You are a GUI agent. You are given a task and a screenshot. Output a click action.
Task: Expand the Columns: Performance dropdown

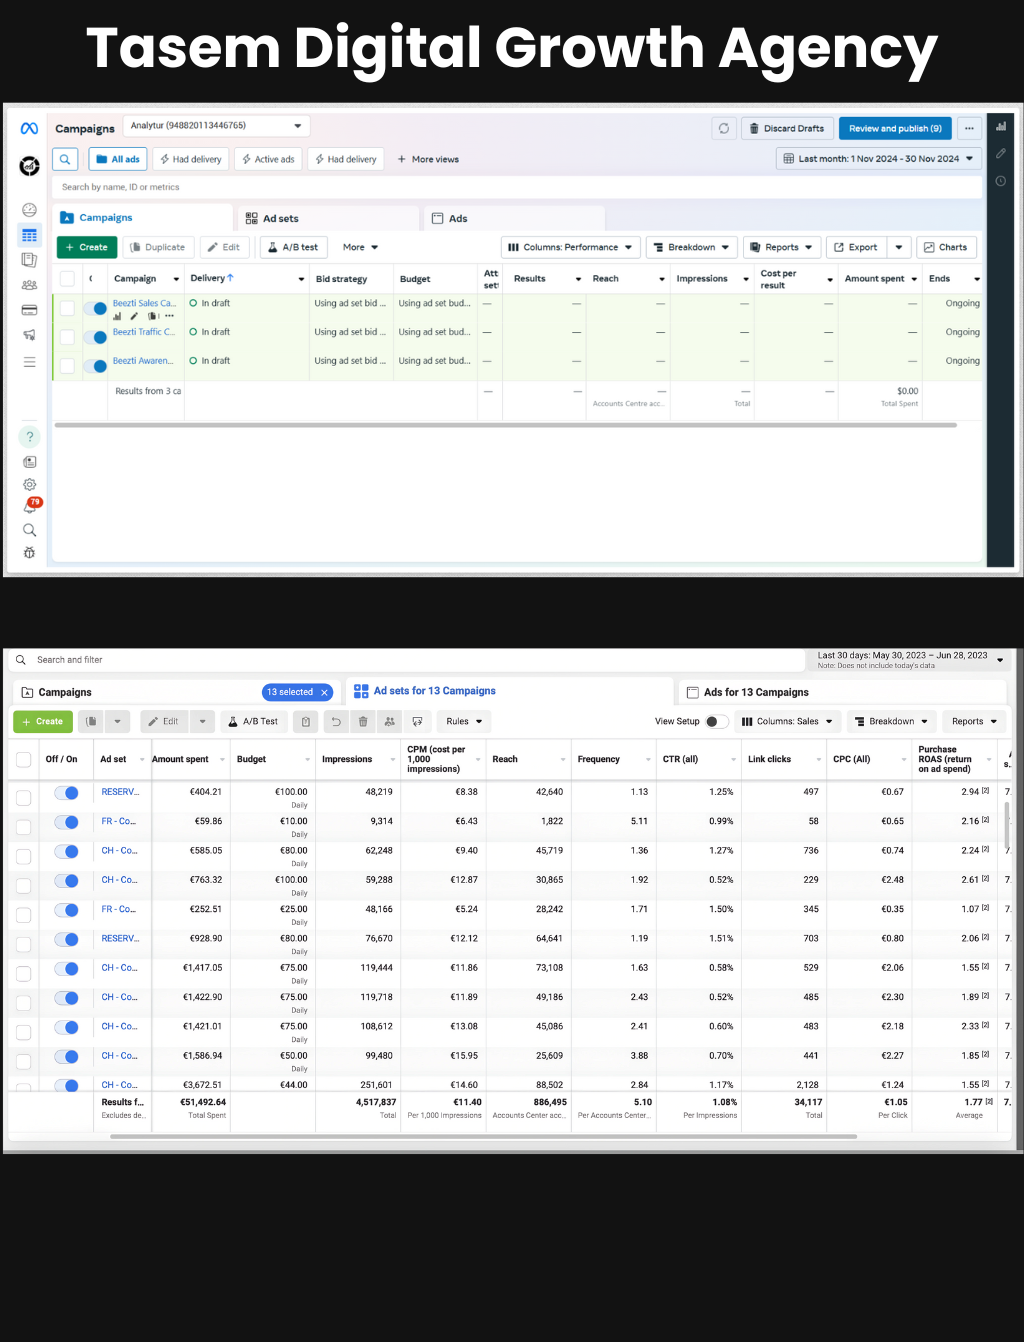pos(570,247)
